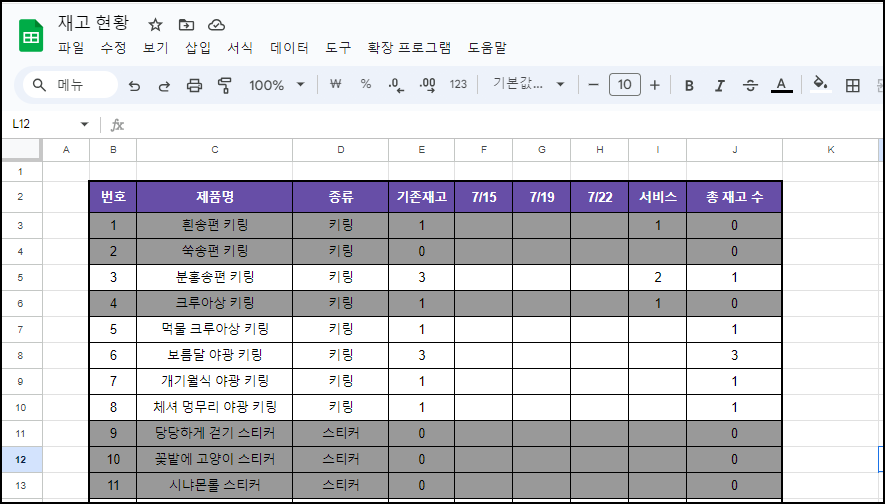Viewport: 885px width, 504px height.
Task: Decrease font size with minus button
Action: click(593, 85)
